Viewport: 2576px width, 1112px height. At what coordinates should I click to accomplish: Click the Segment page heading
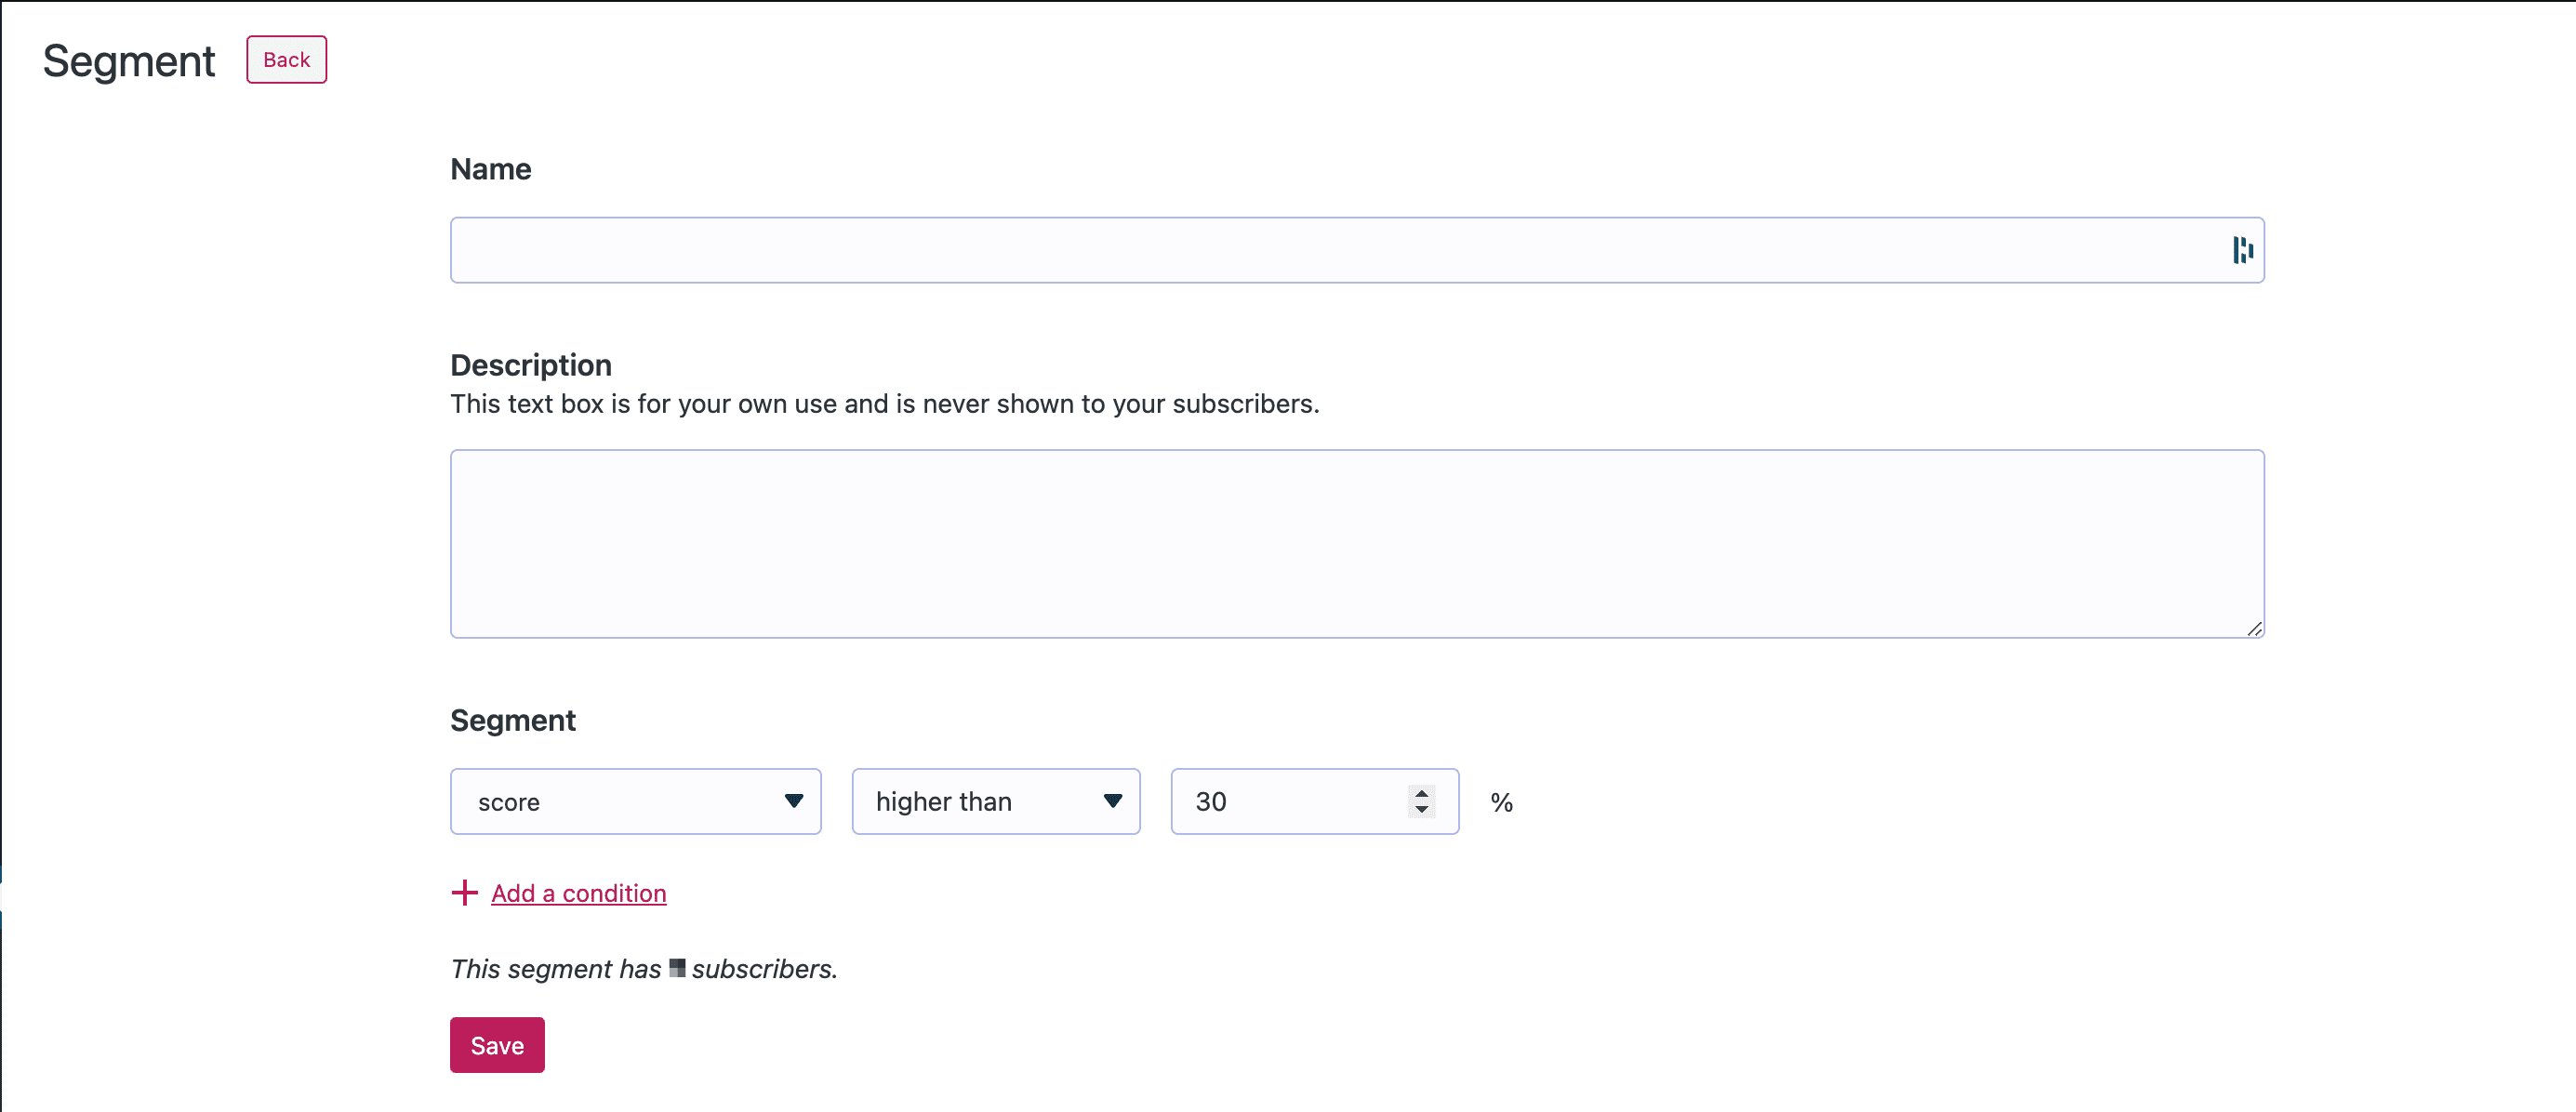[x=128, y=61]
